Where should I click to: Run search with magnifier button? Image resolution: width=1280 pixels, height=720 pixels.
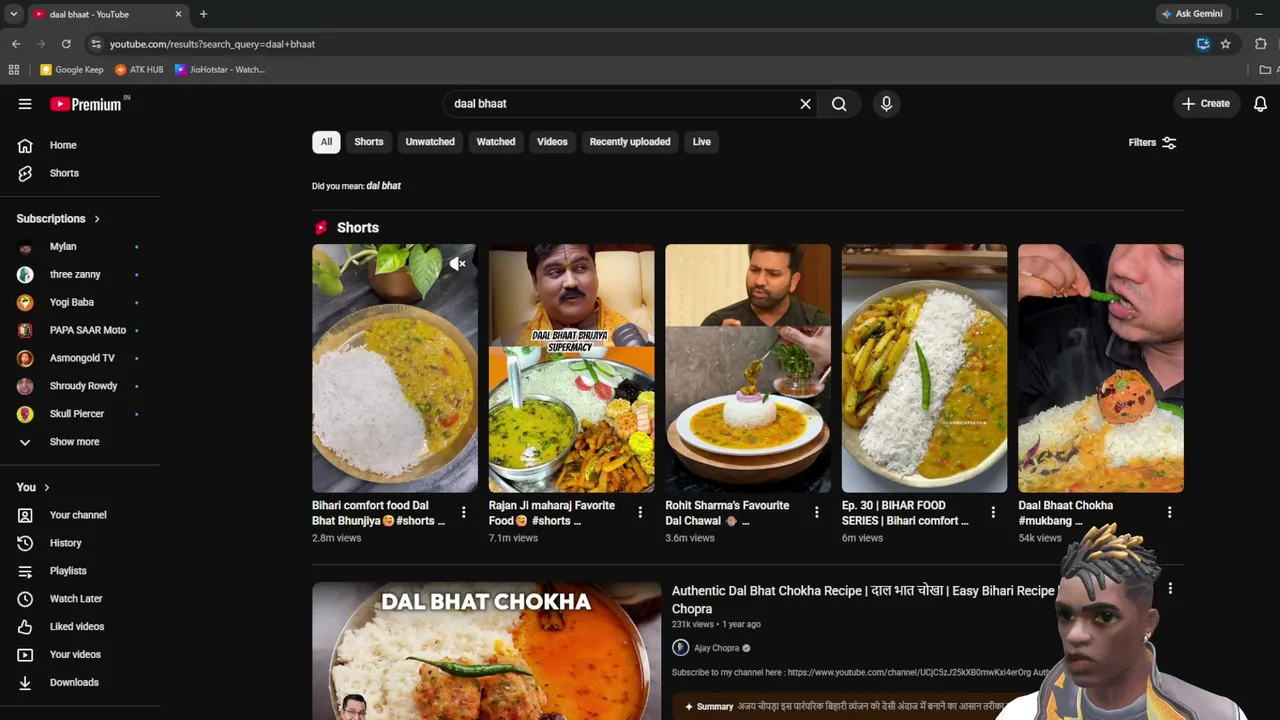(x=839, y=104)
